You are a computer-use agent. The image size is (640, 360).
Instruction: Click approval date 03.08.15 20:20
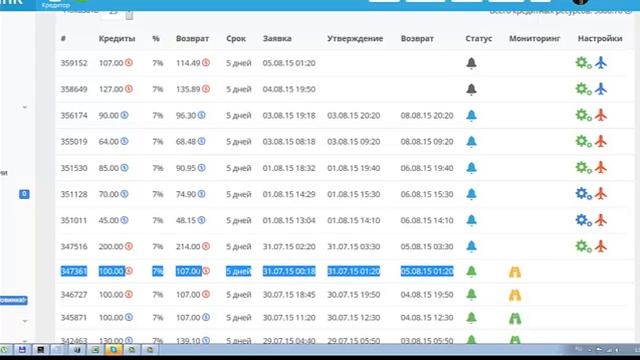tap(353, 116)
